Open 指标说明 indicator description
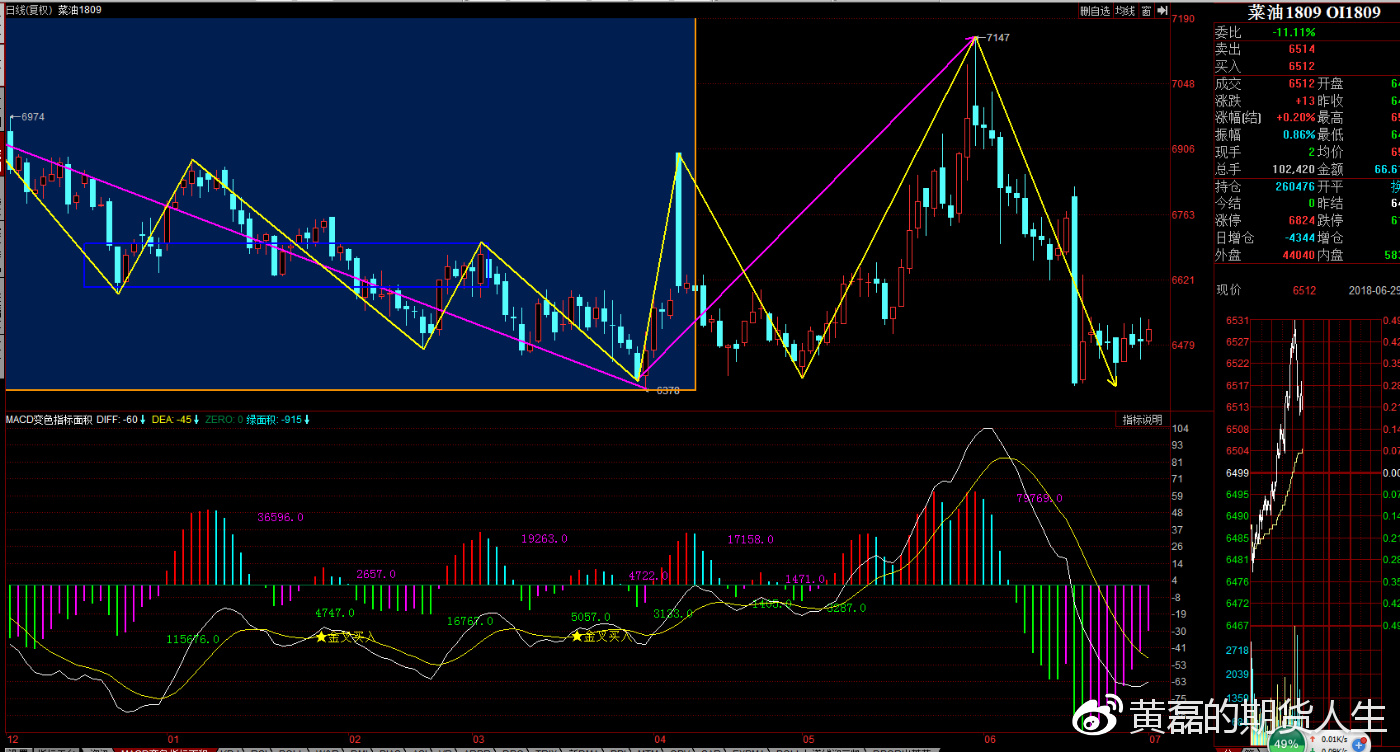 [x=1142, y=419]
